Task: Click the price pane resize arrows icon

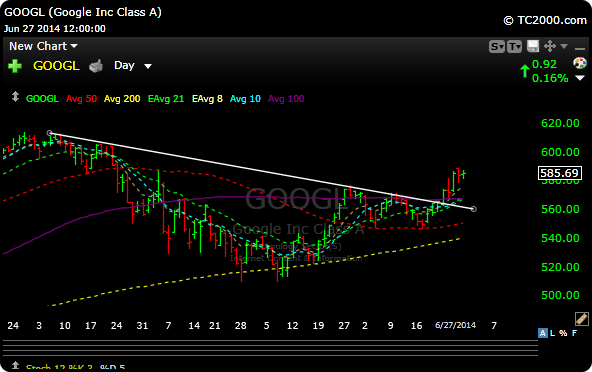Action: (15, 97)
